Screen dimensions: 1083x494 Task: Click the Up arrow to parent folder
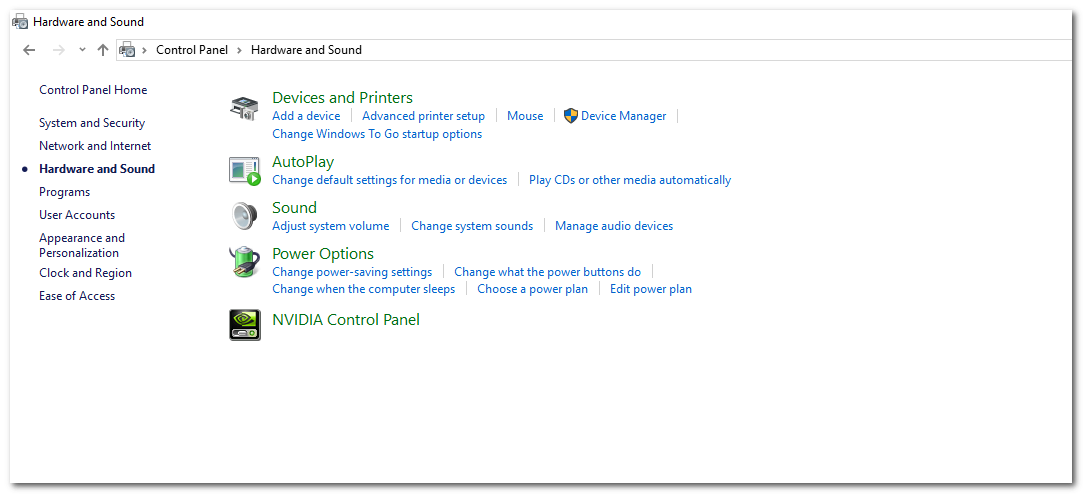[102, 50]
